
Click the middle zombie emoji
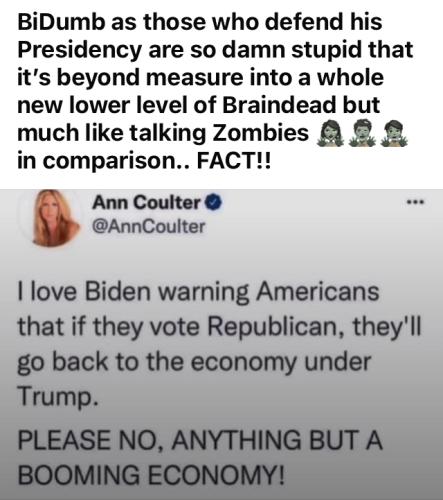(362, 134)
